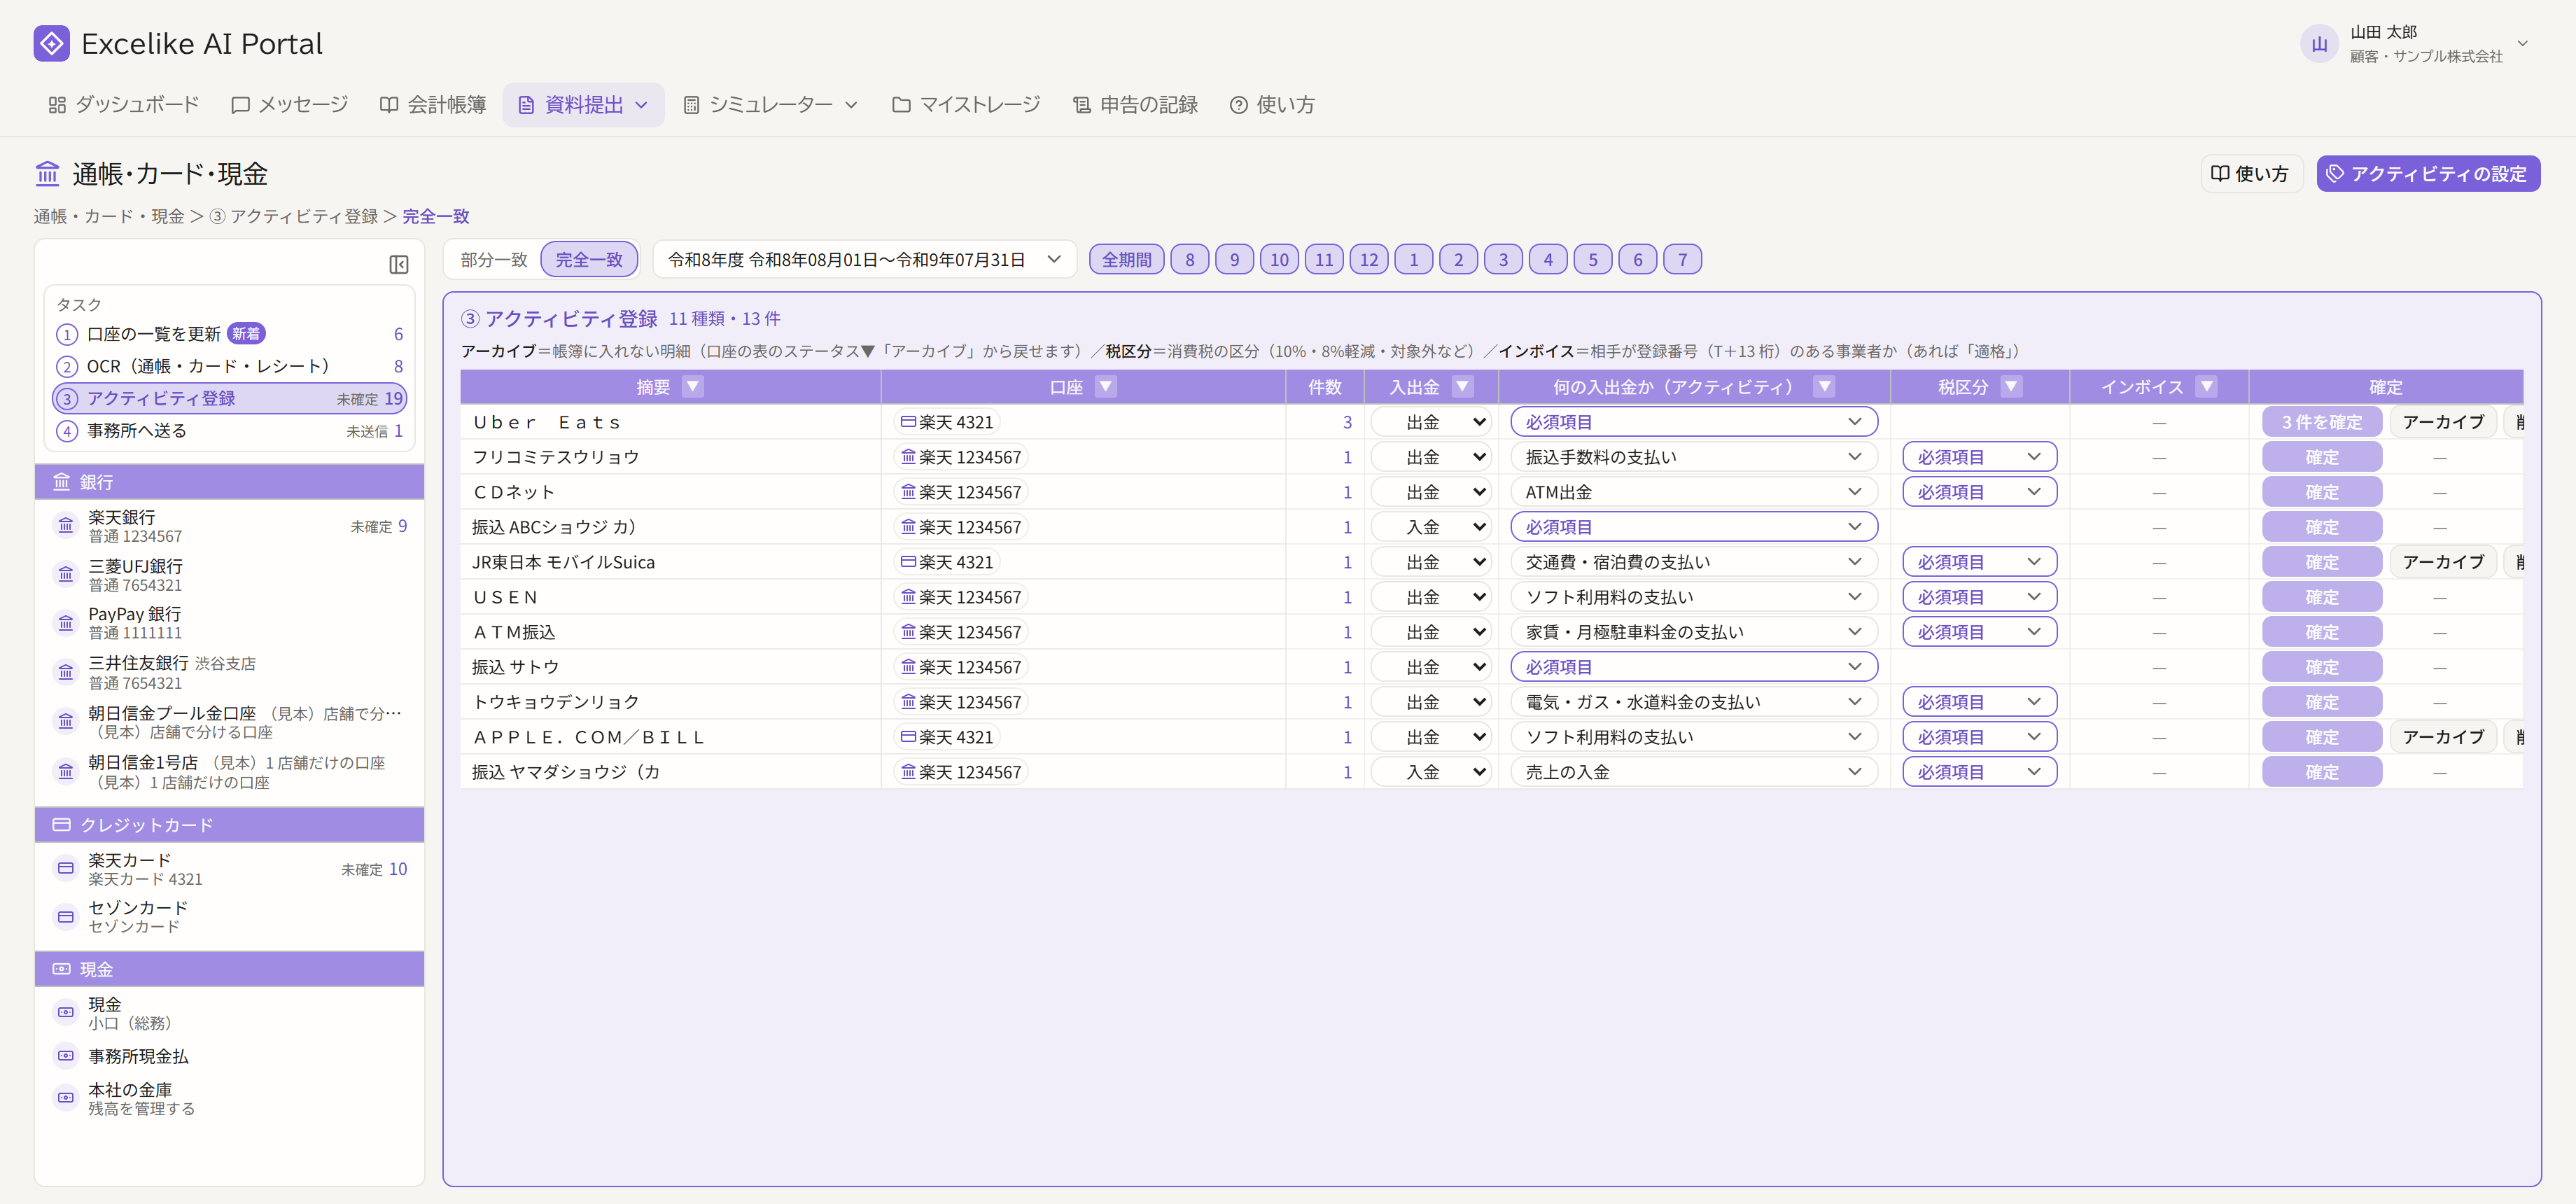This screenshot has height=1204, width=2576.
Task: Toggle the 全期間 period filter
Action: (1126, 259)
